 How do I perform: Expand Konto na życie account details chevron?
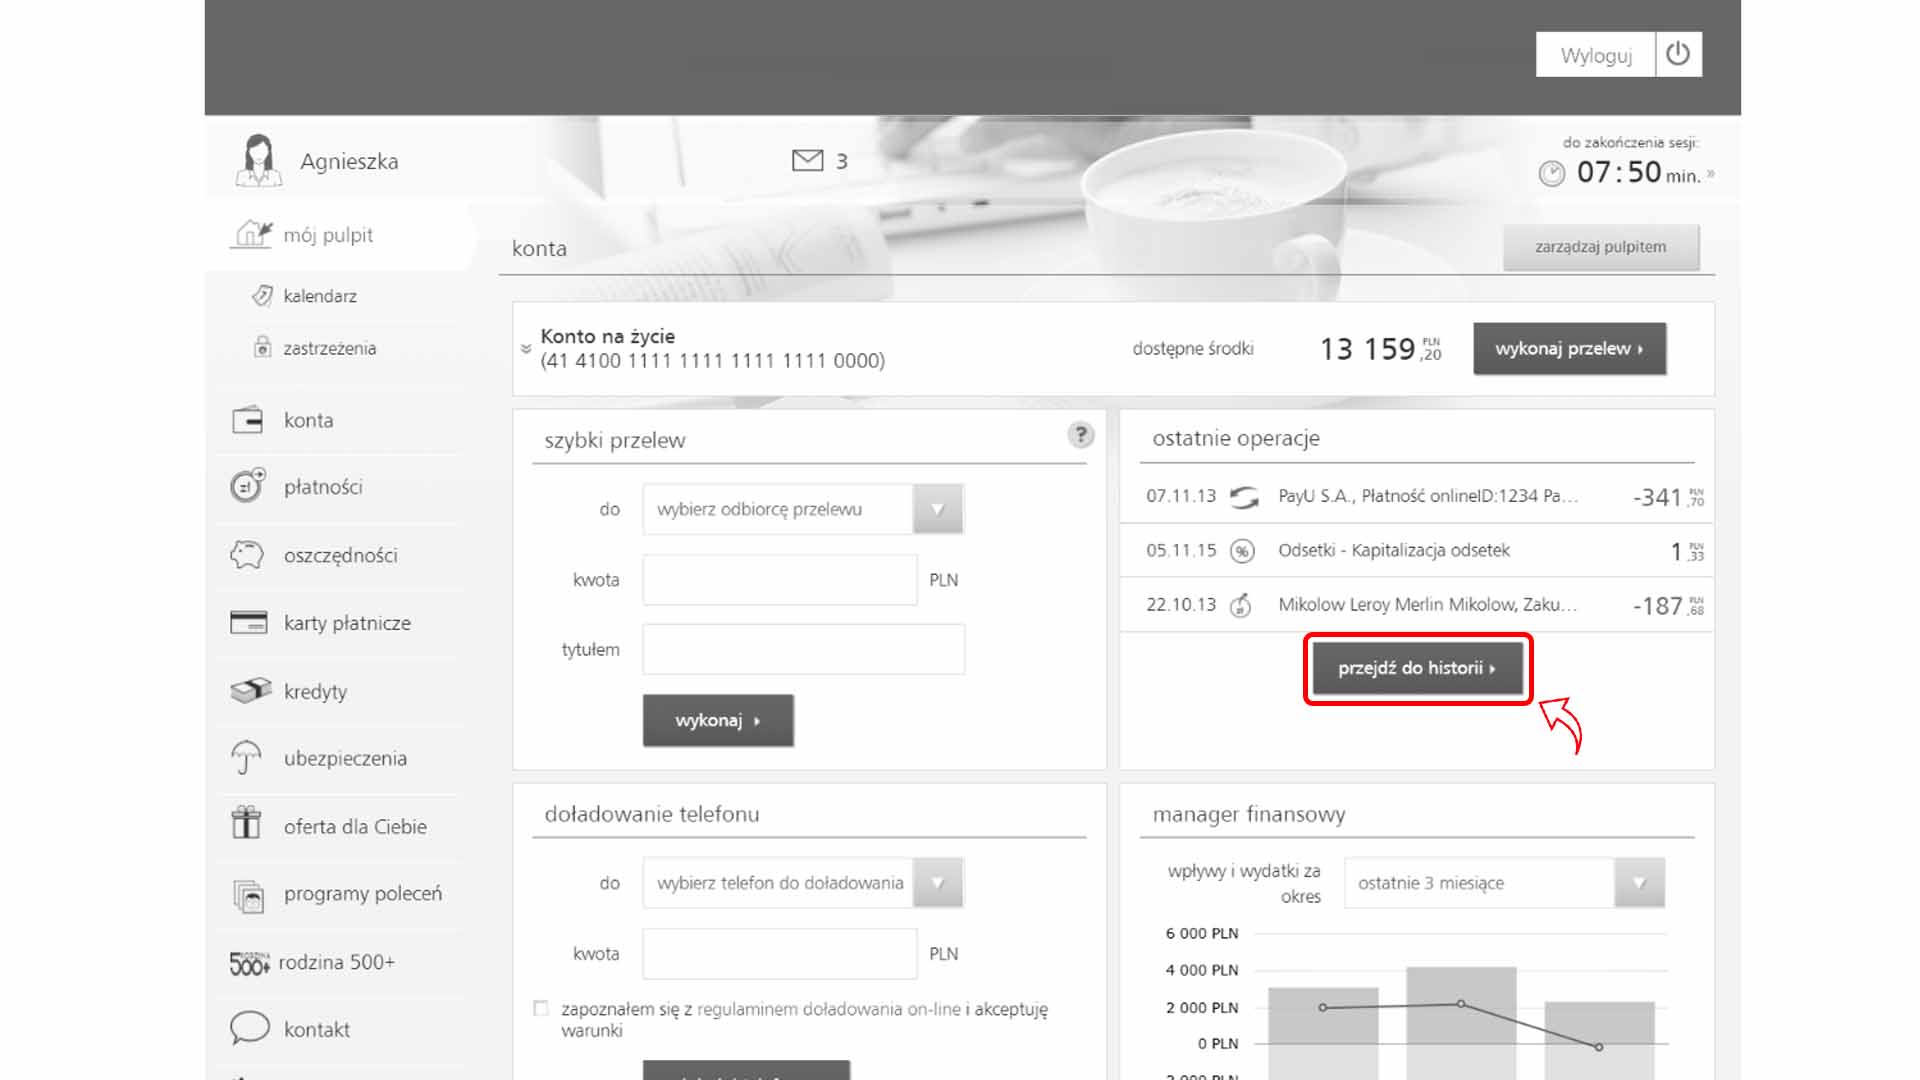tap(526, 349)
